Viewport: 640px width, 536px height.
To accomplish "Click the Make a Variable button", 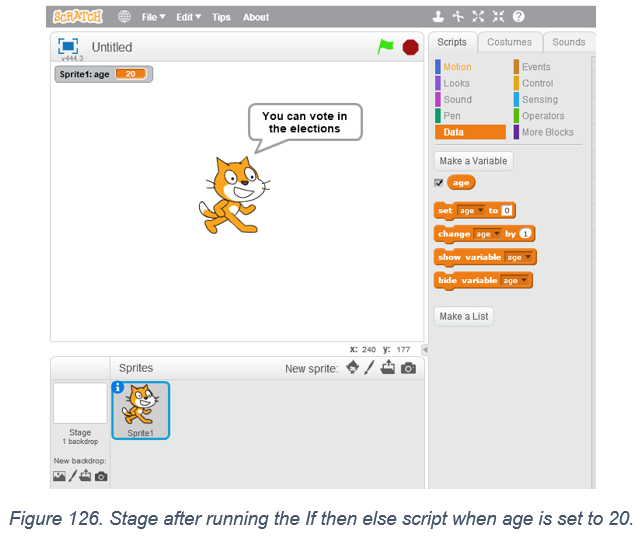I will click(473, 161).
